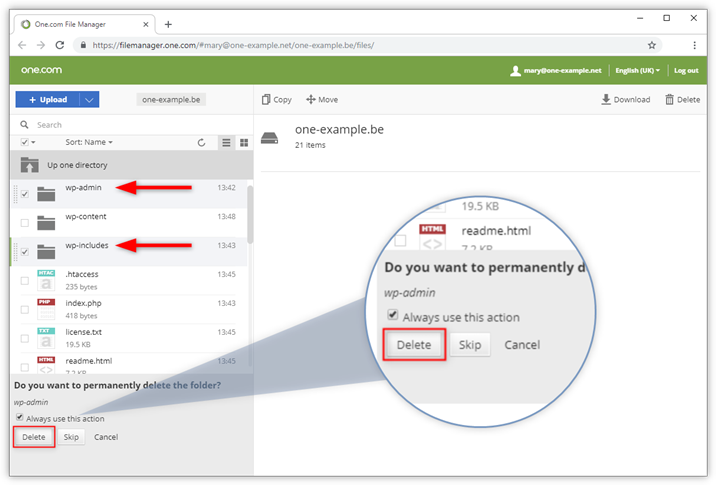Click the one-example.be details heading

coord(339,130)
